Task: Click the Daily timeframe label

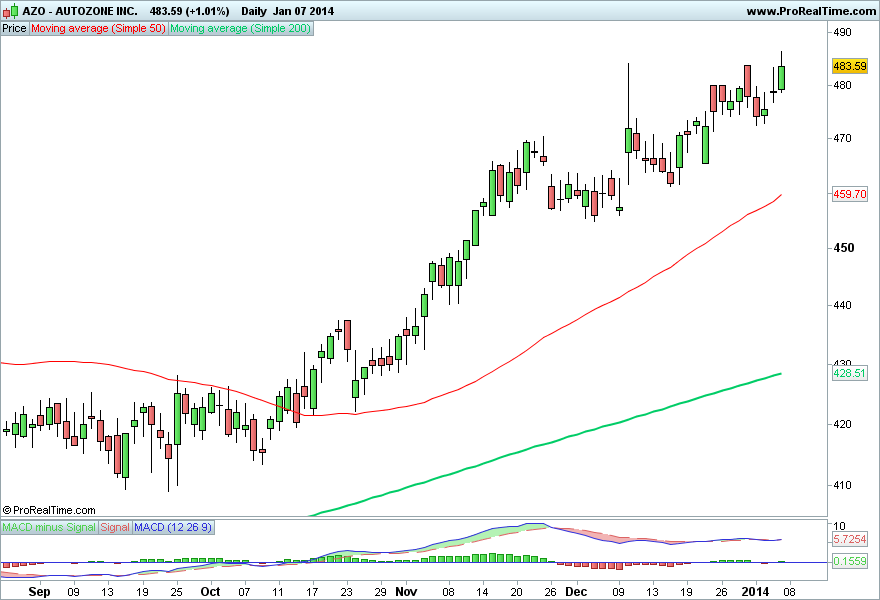Action: click(254, 11)
